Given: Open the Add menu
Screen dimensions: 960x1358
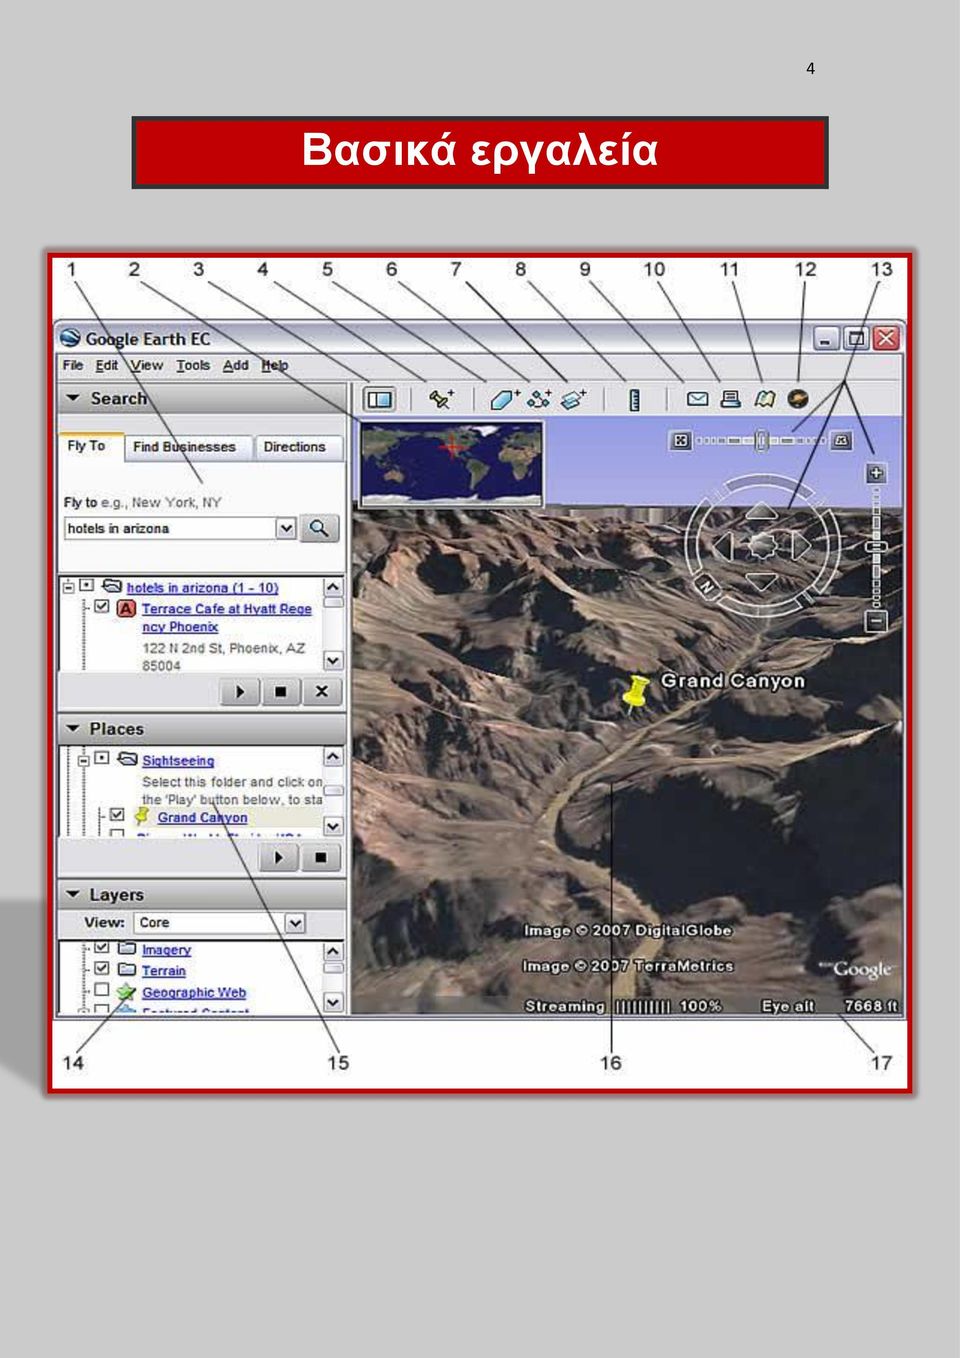Looking at the screenshot, I should coord(236,365).
